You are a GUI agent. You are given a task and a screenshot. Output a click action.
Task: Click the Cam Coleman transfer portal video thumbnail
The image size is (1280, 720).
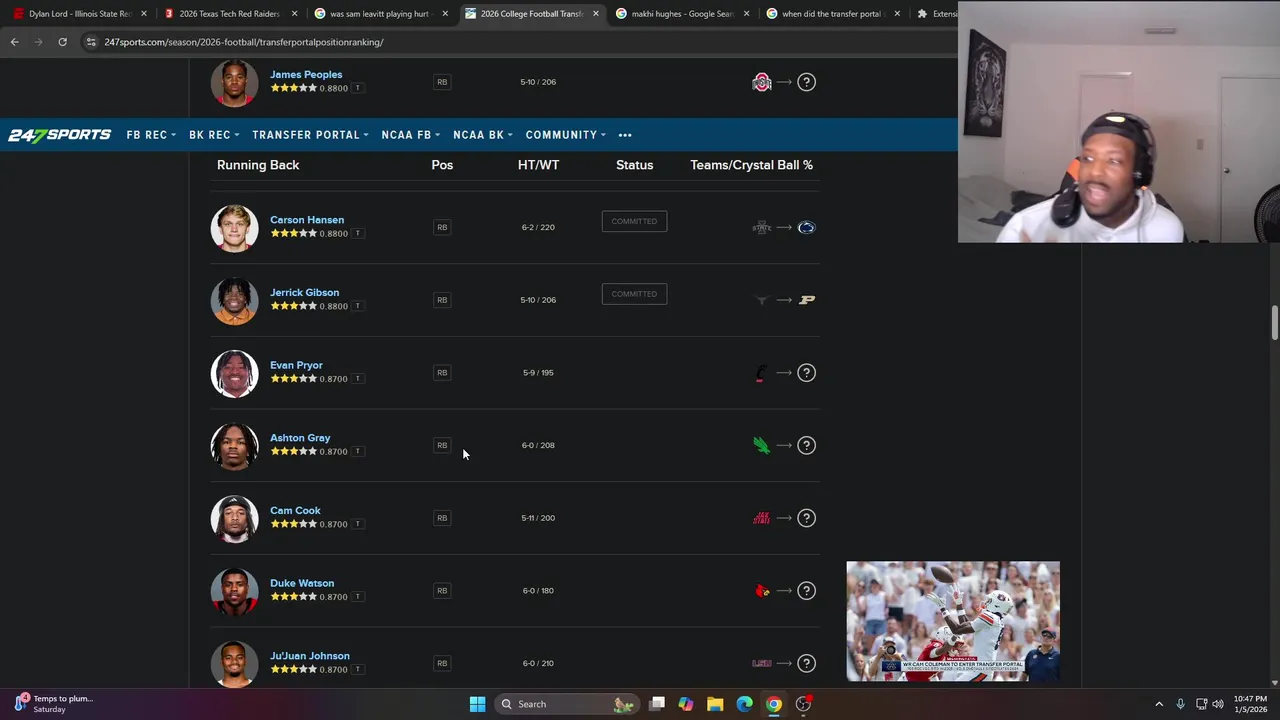coord(953,621)
